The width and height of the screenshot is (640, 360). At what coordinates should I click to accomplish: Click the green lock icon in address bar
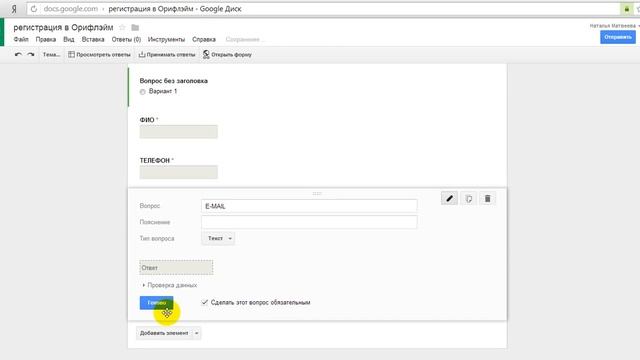point(627,9)
